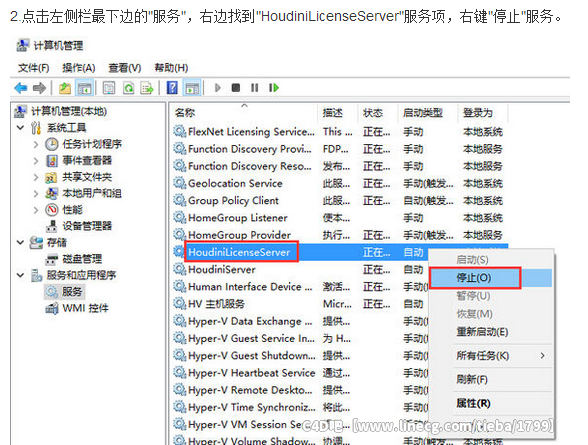Sort by the 名称 column header
The height and width of the screenshot is (445, 588).
click(244, 113)
